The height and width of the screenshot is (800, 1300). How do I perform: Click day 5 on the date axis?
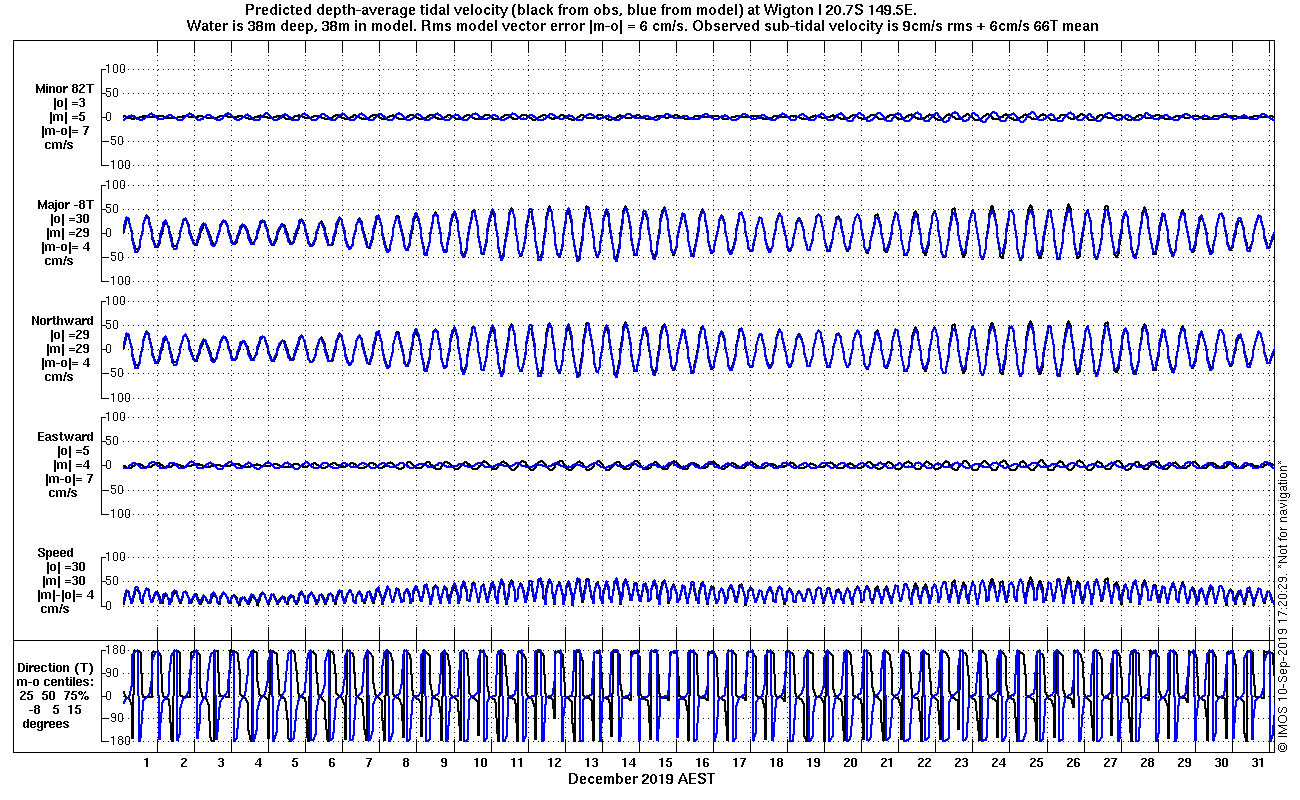point(295,762)
